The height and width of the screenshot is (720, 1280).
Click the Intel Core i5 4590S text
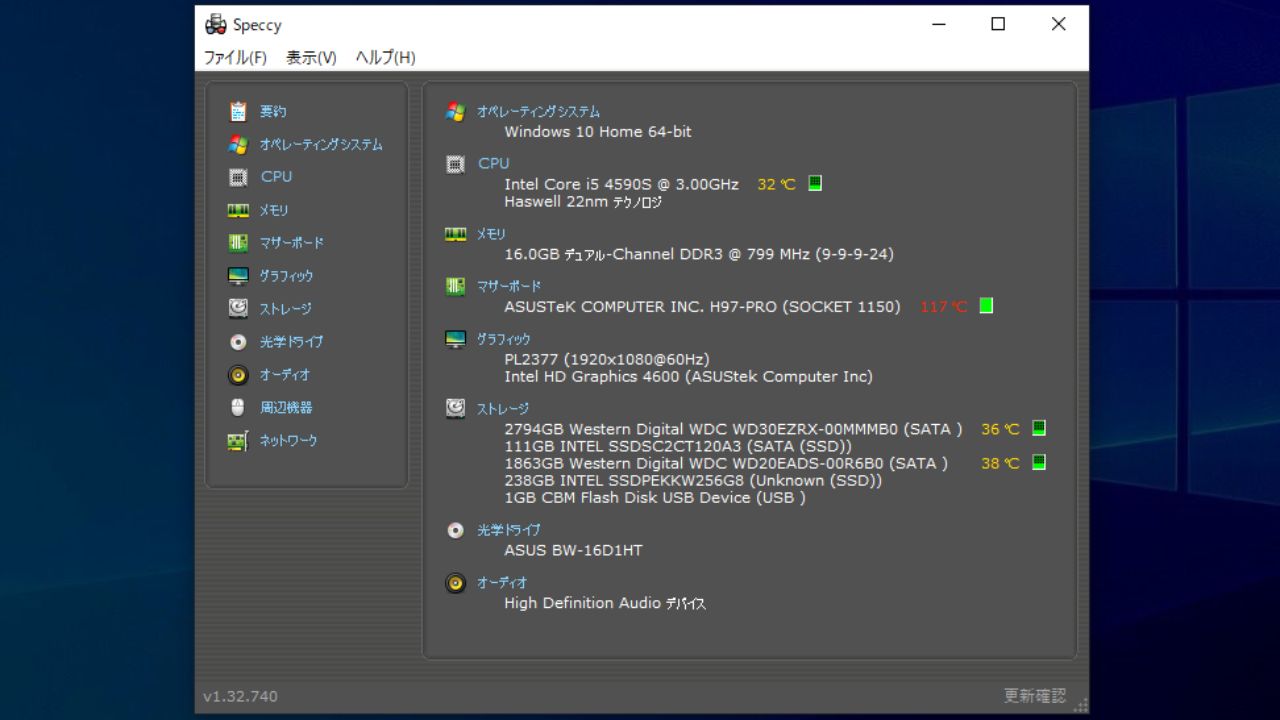(621, 184)
